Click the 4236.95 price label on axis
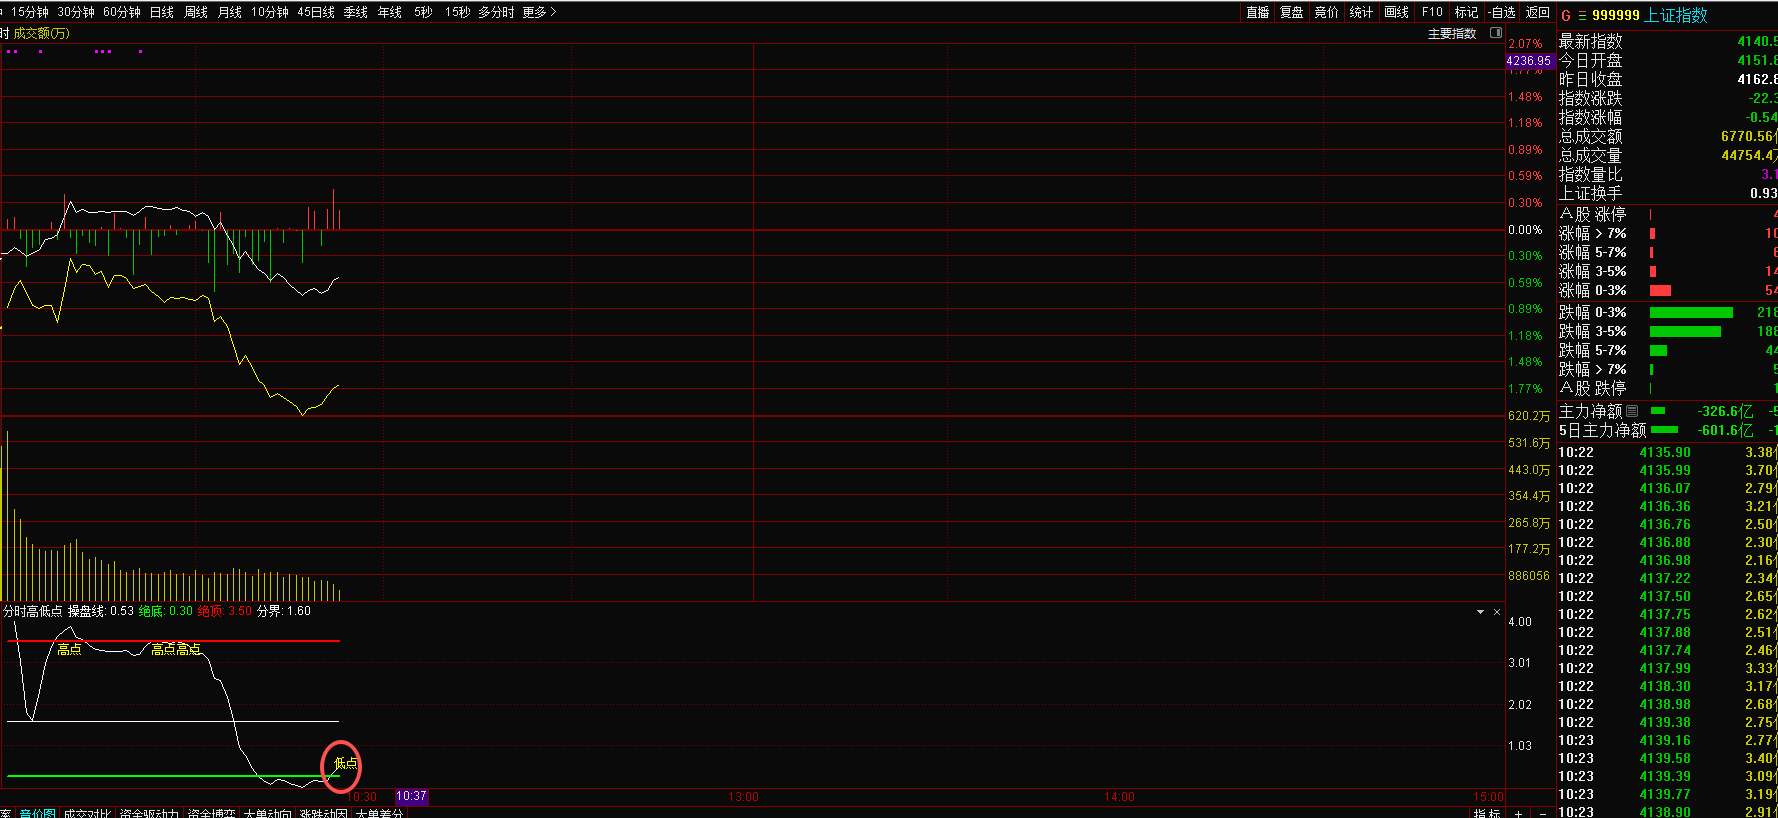1778x818 pixels. [x=1528, y=61]
